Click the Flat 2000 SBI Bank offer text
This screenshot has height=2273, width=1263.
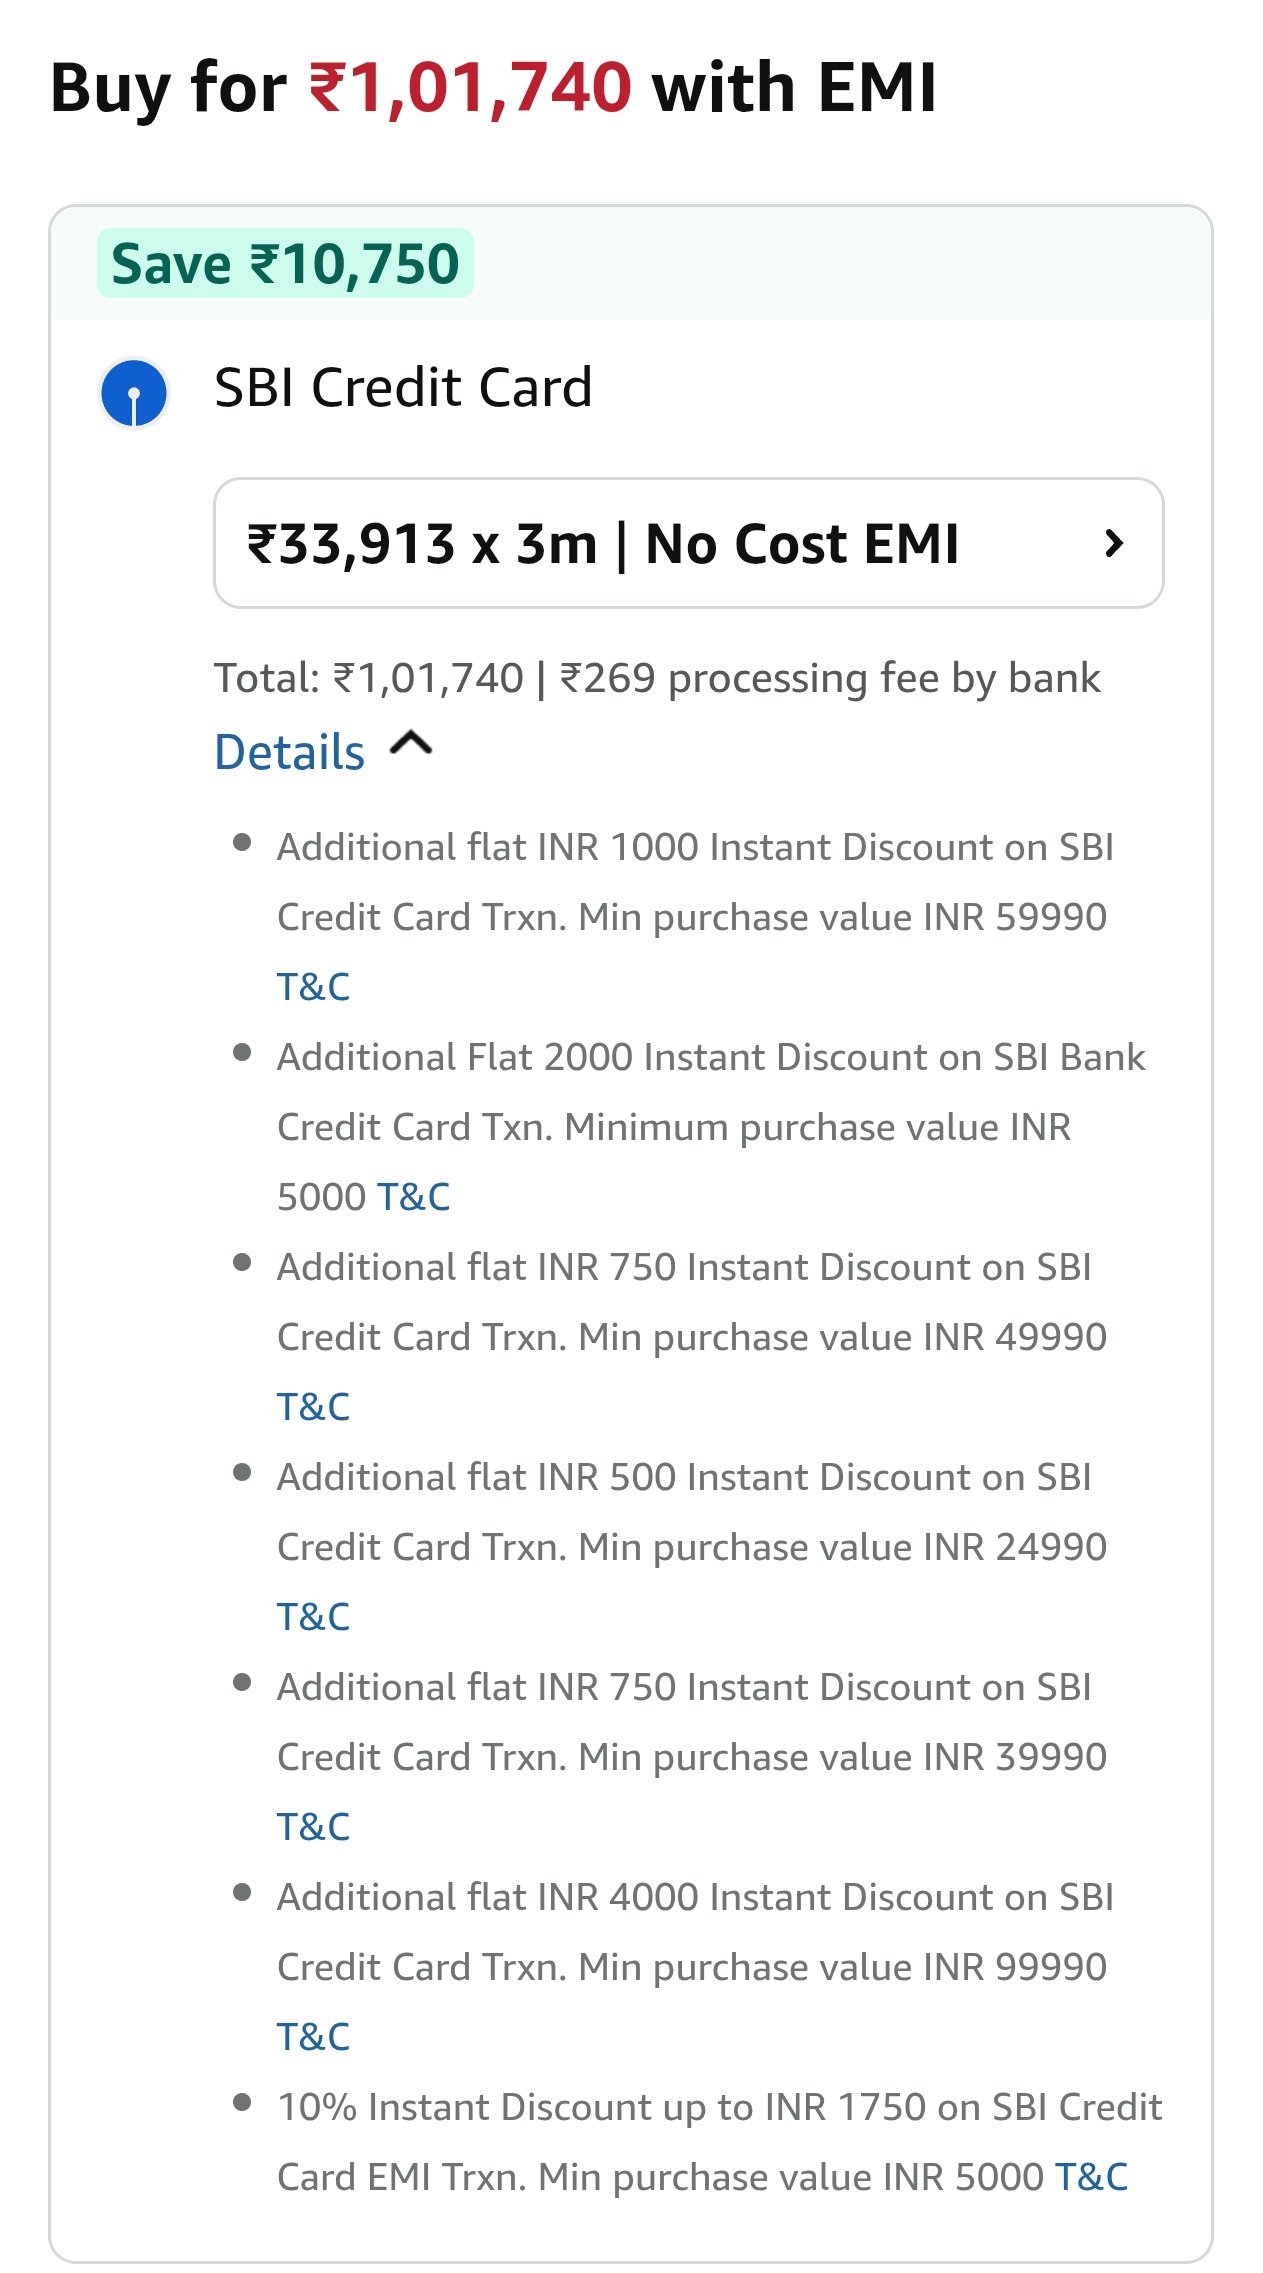click(x=710, y=1092)
